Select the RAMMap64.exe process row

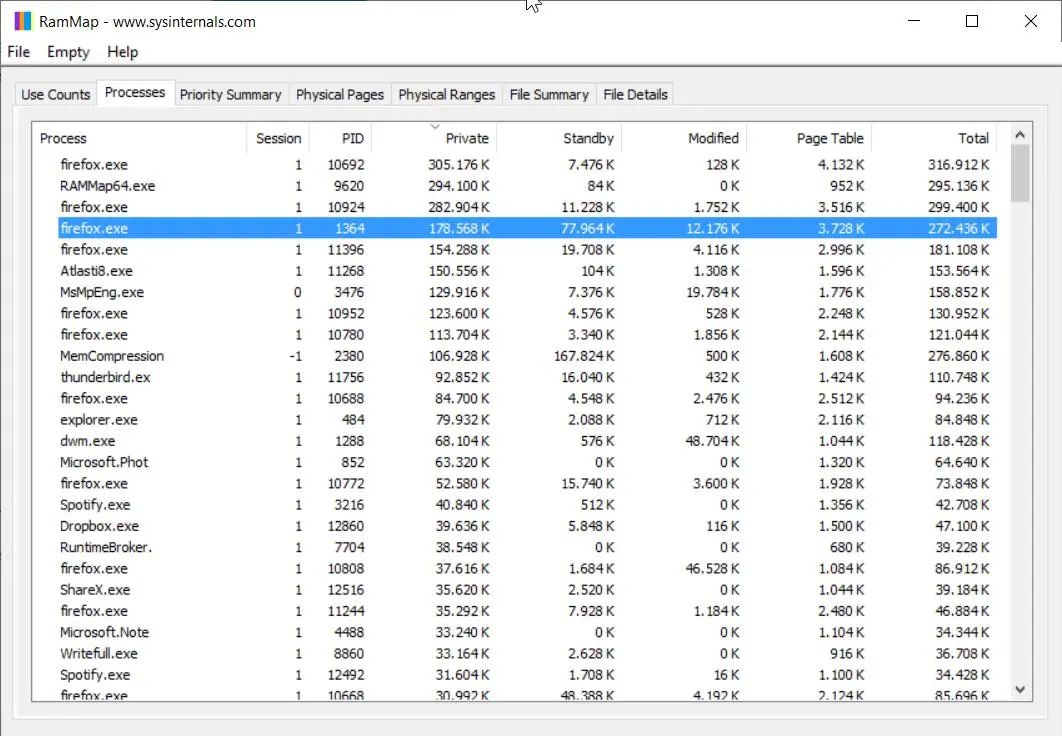pos(527,186)
